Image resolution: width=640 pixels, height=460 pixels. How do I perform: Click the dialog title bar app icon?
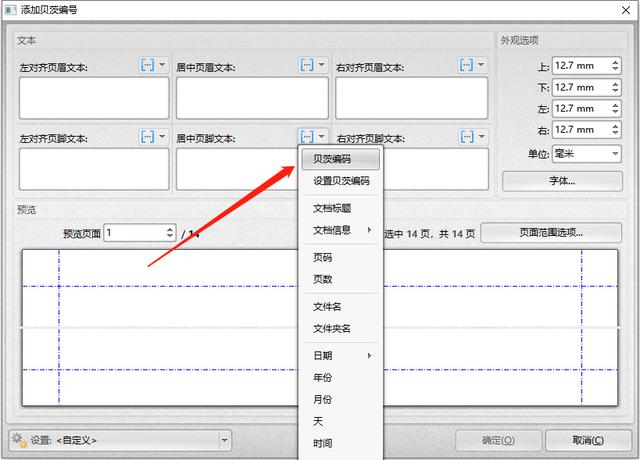point(10,10)
